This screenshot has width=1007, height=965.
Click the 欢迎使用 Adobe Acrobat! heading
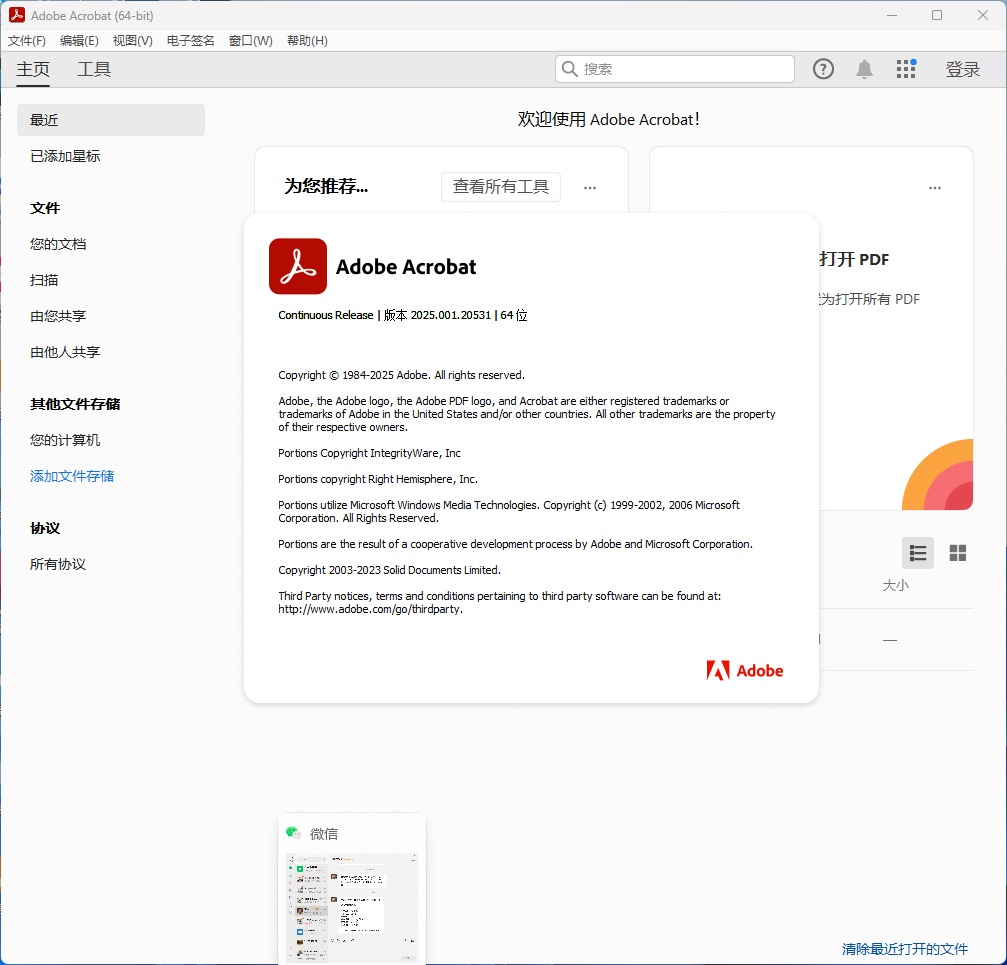coord(608,119)
